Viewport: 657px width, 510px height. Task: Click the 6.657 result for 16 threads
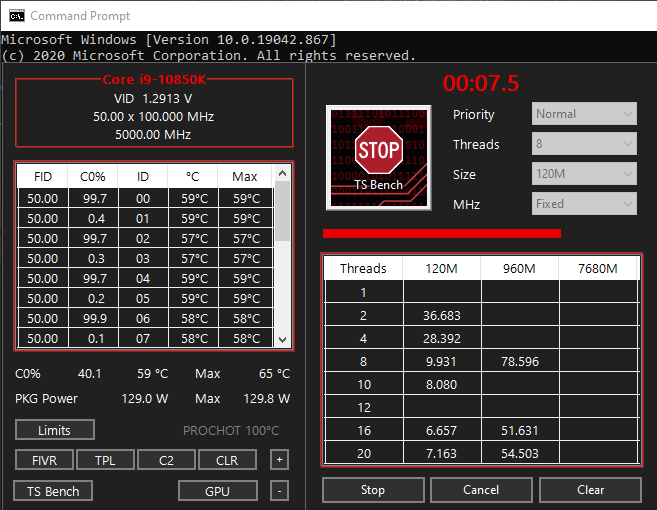click(x=442, y=430)
